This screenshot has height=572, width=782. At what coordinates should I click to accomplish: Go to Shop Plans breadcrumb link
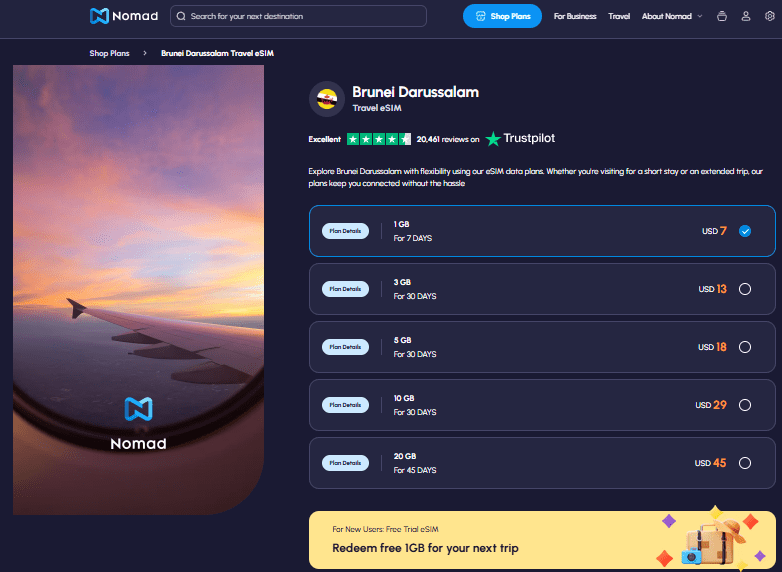click(109, 53)
